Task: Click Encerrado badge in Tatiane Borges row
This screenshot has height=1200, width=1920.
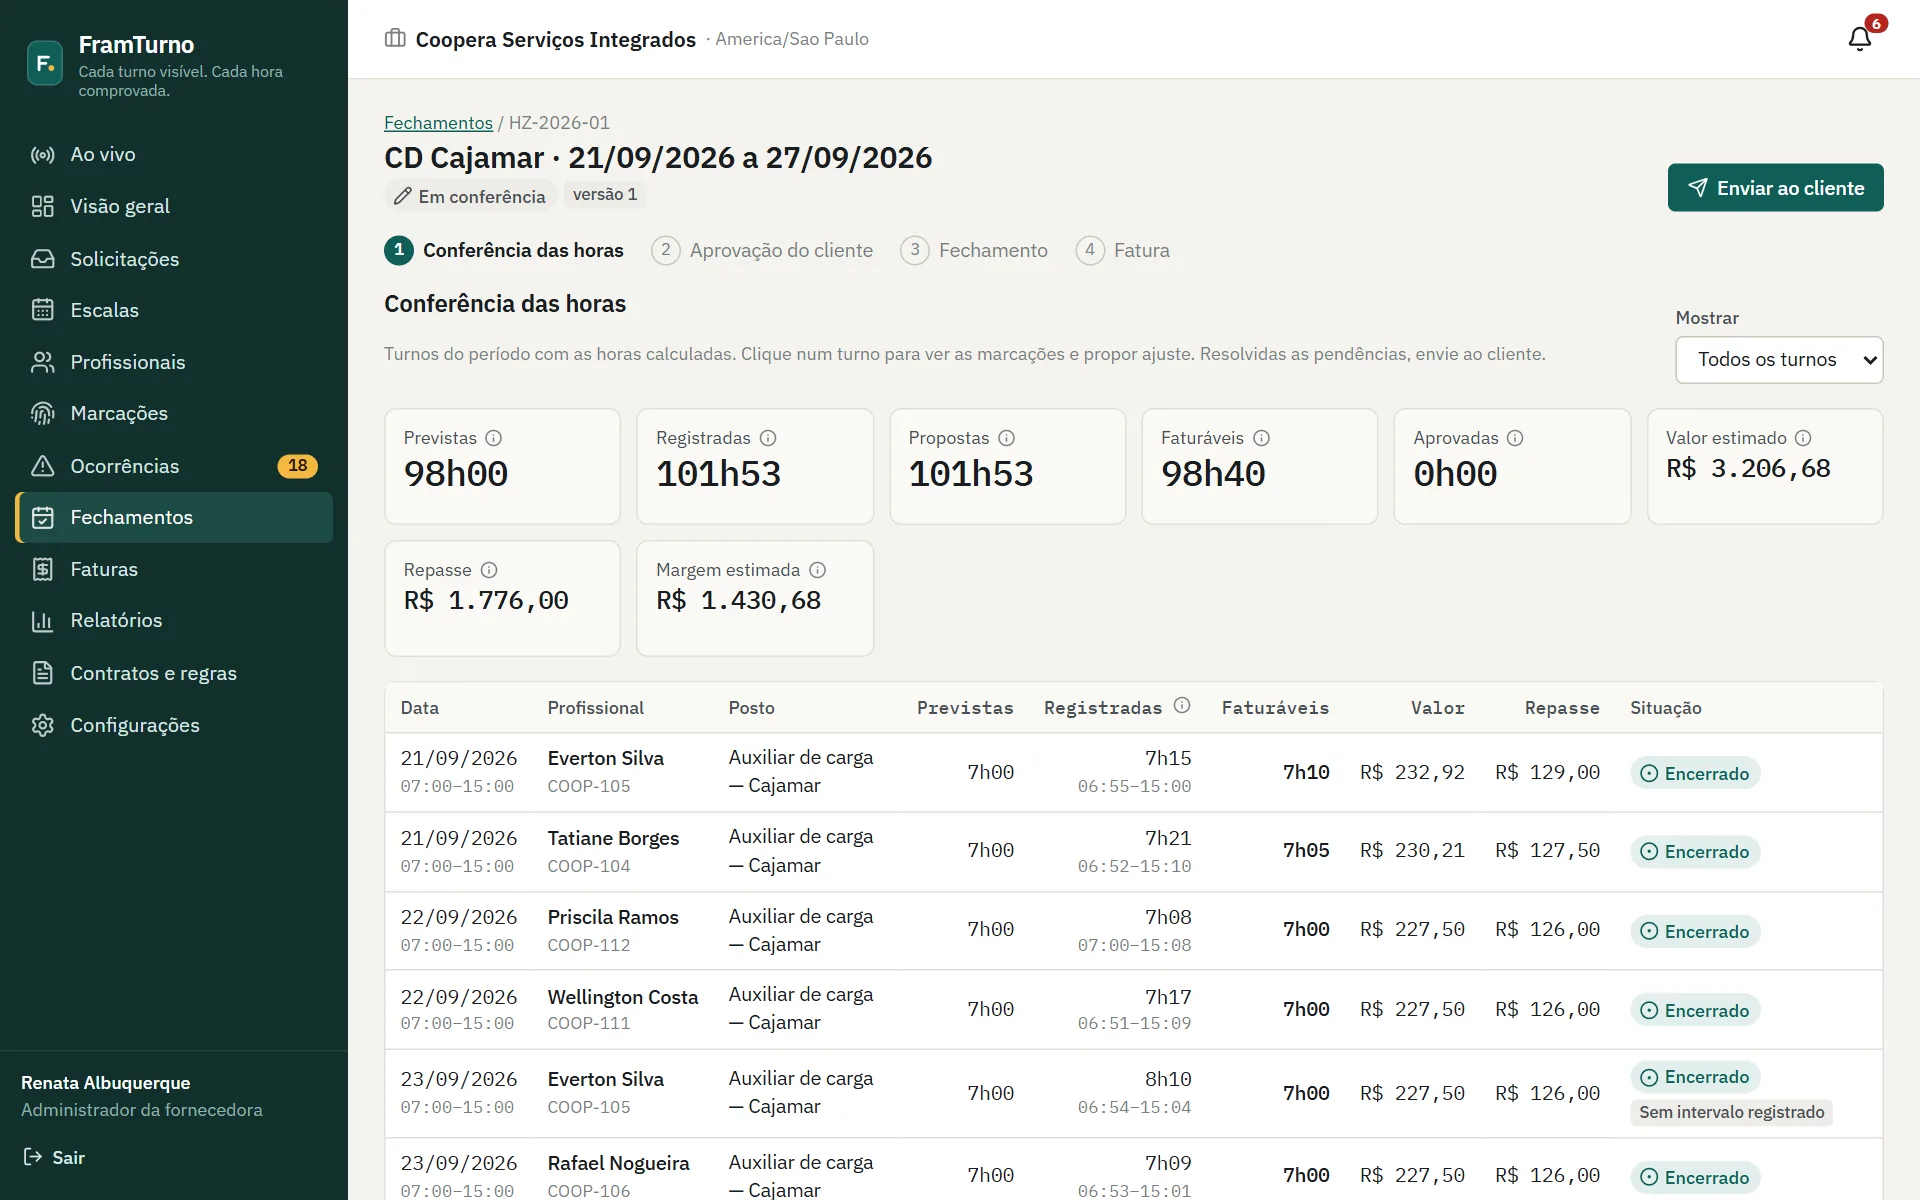Action: coord(1695,852)
